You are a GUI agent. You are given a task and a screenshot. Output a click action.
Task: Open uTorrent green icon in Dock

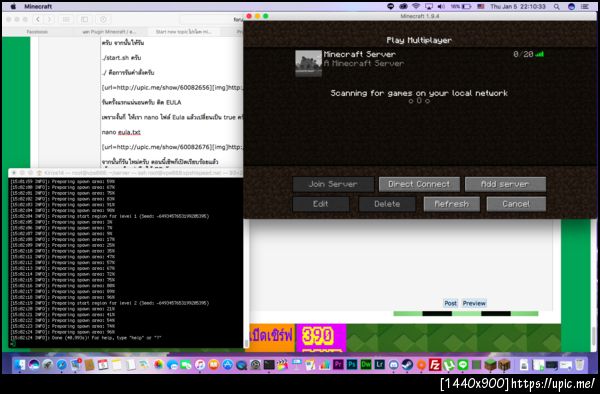click(x=449, y=365)
